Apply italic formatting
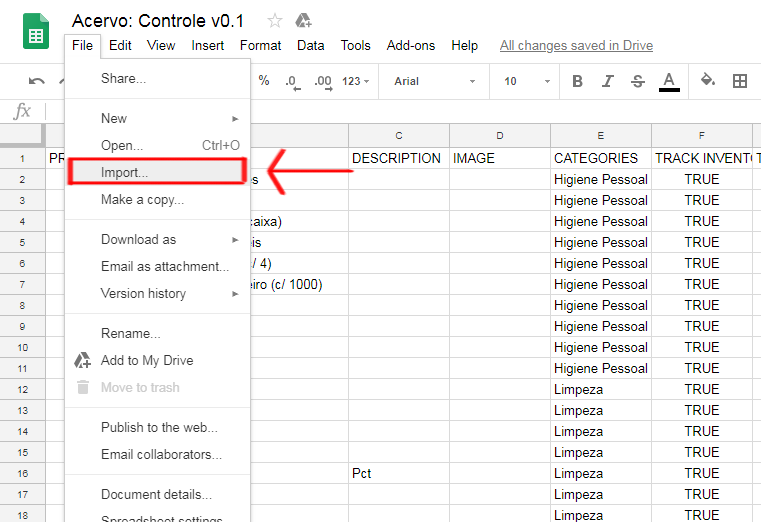761x522 pixels. point(607,81)
